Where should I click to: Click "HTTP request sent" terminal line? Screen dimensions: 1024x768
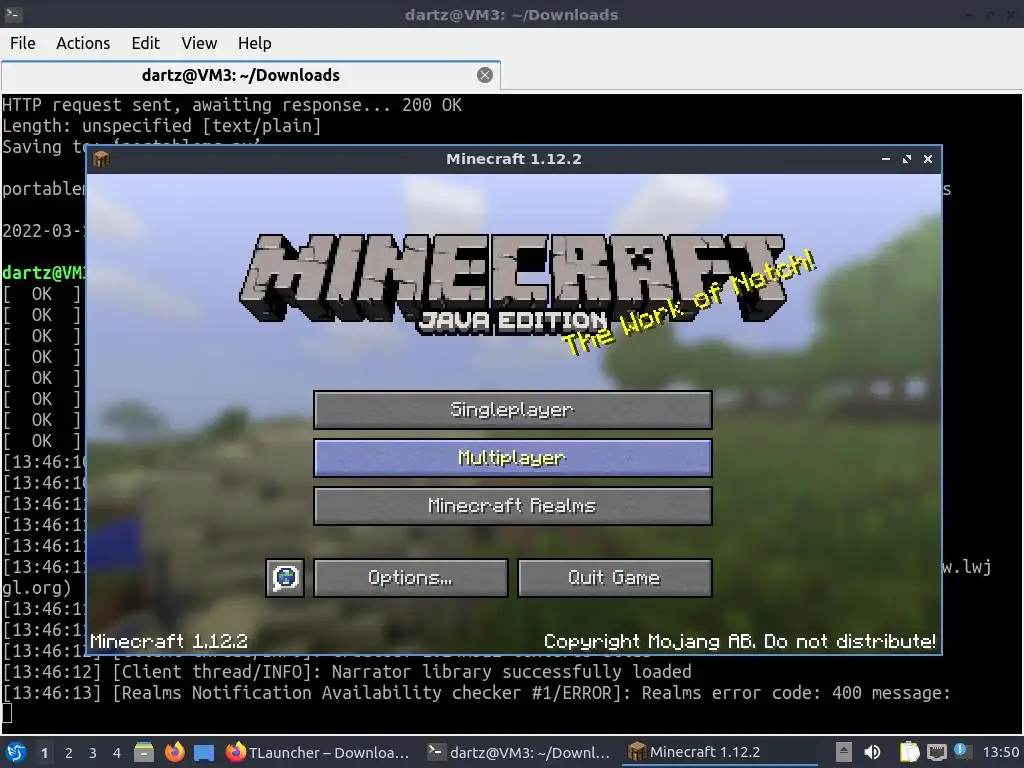(232, 105)
